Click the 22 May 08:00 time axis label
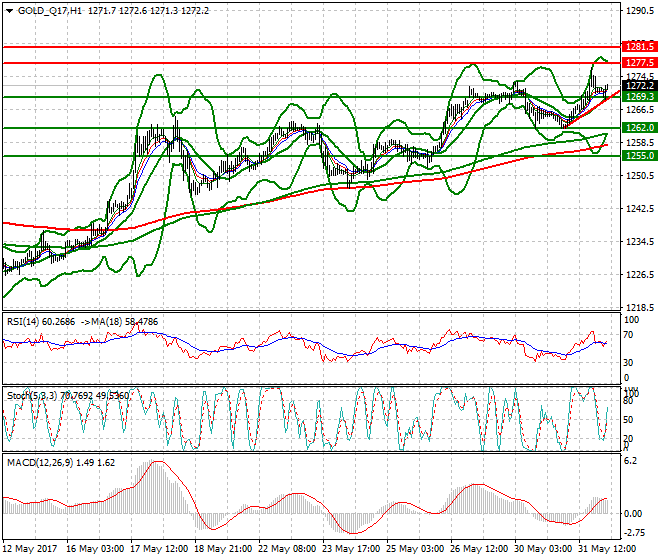Viewport: 660px width, 560px height. pos(287,549)
